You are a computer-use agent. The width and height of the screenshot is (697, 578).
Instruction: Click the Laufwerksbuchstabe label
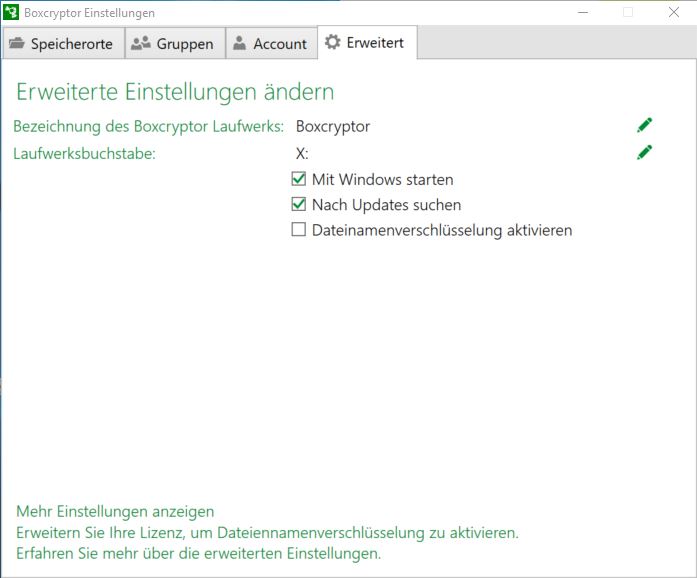tap(84, 153)
